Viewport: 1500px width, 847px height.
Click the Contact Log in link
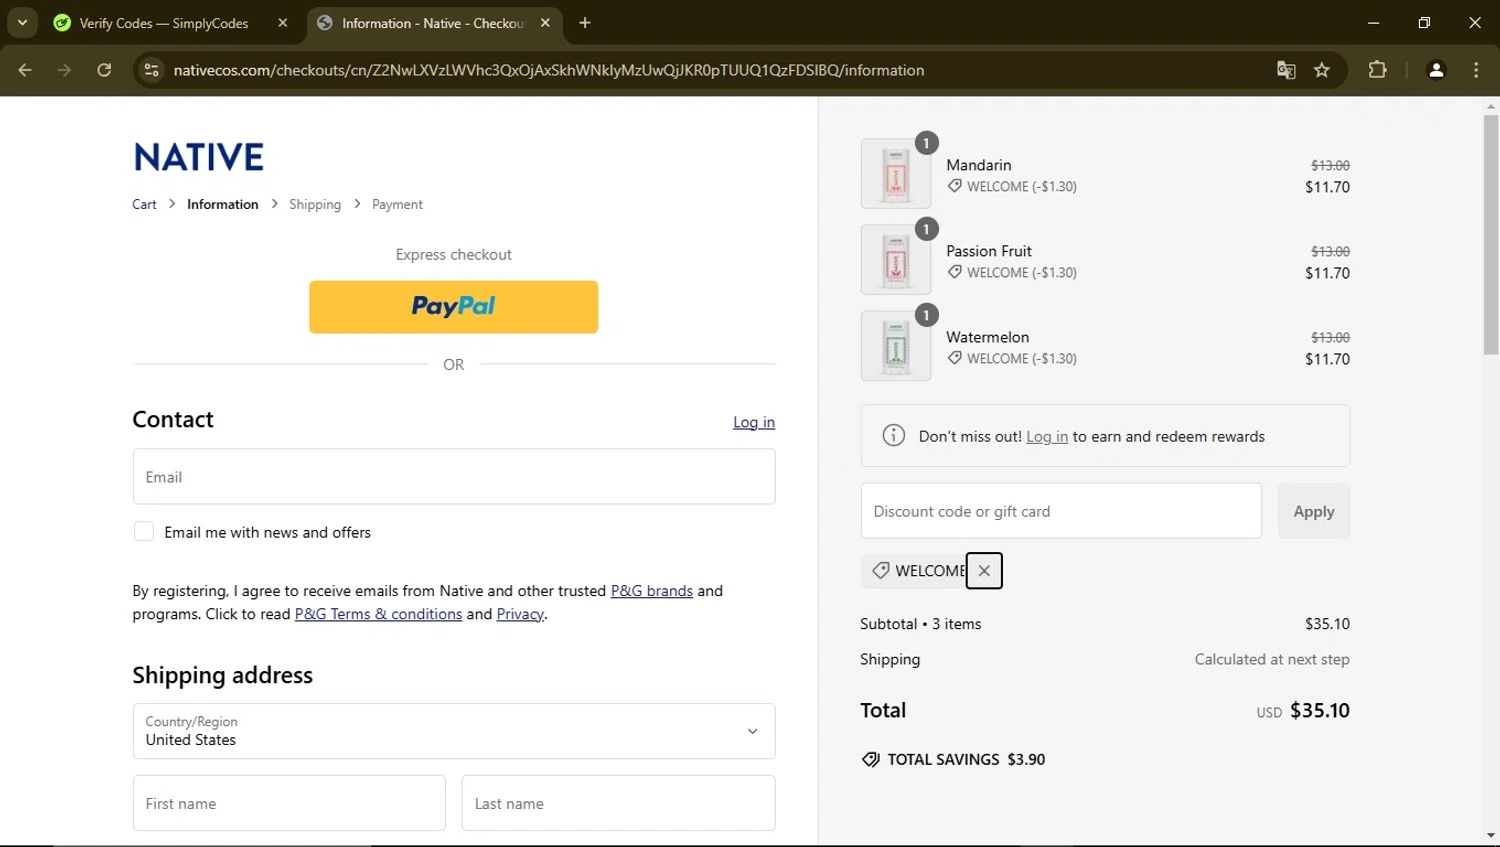(x=754, y=422)
